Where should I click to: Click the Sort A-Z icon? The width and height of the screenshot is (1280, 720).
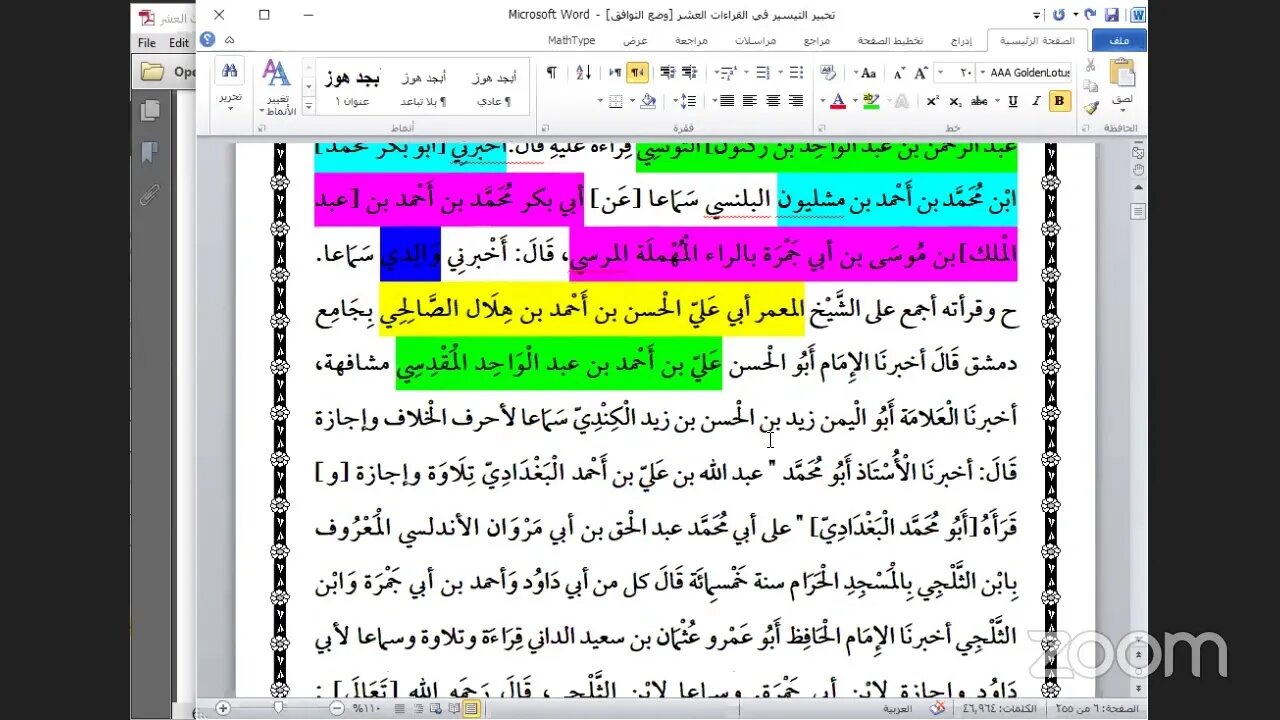click(x=584, y=72)
